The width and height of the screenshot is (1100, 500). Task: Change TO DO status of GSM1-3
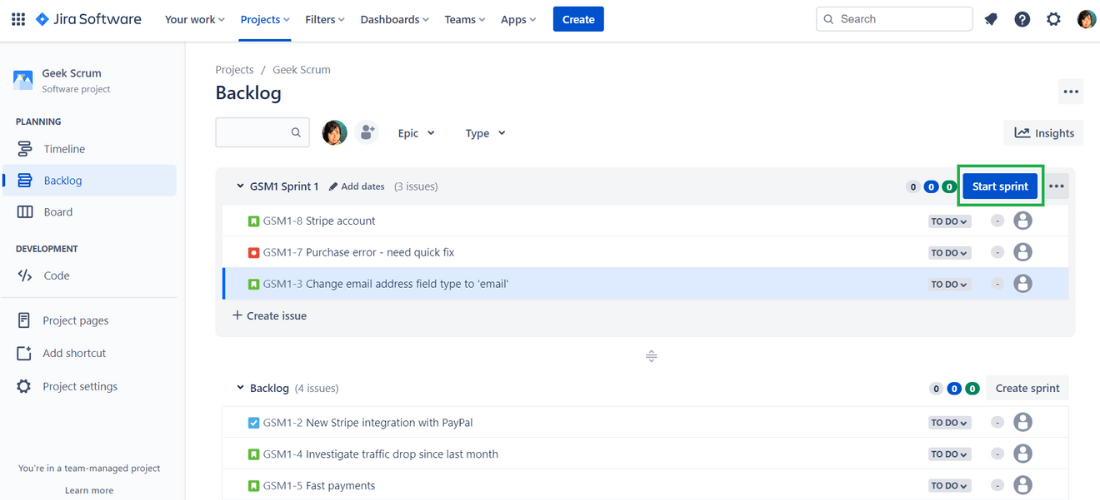(949, 285)
